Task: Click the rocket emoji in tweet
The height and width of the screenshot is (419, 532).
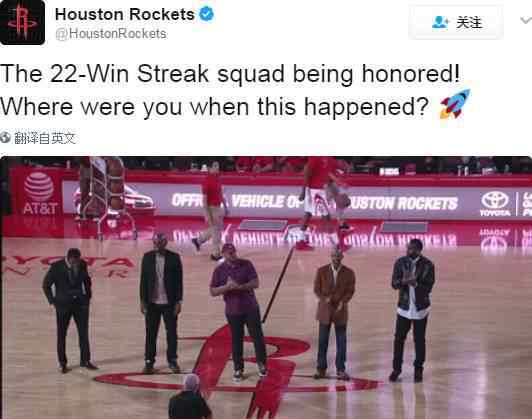Action: point(455,104)
